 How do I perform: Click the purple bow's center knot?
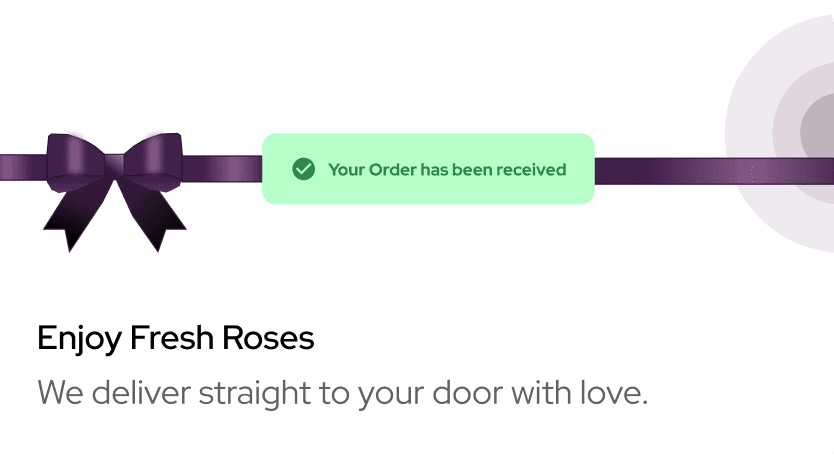[x=114, y=165]
